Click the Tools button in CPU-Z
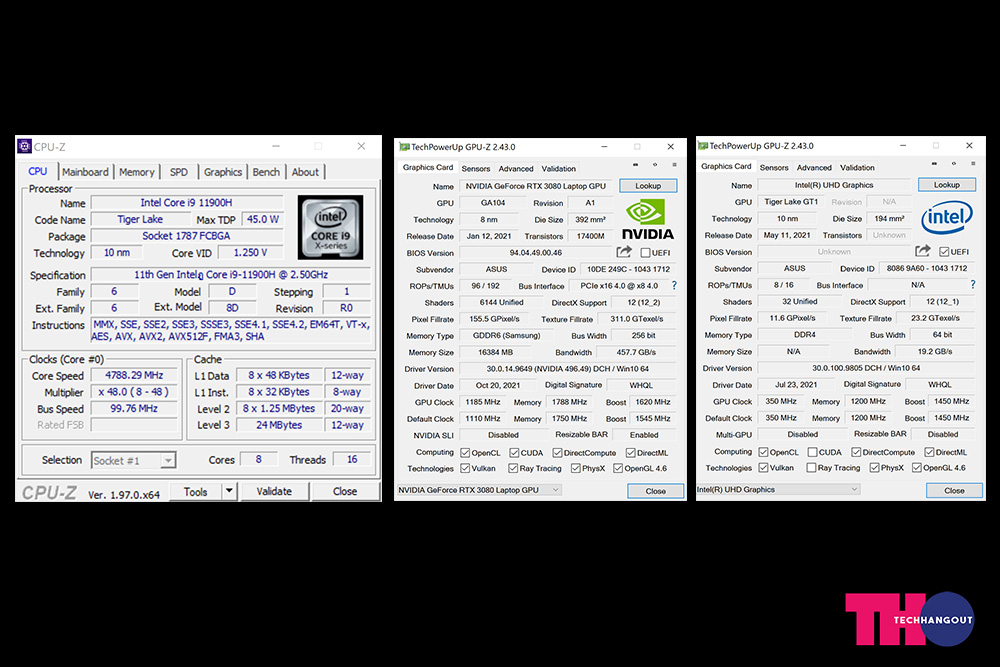This screenshot has height=667, width=1000. click(195, 492)
